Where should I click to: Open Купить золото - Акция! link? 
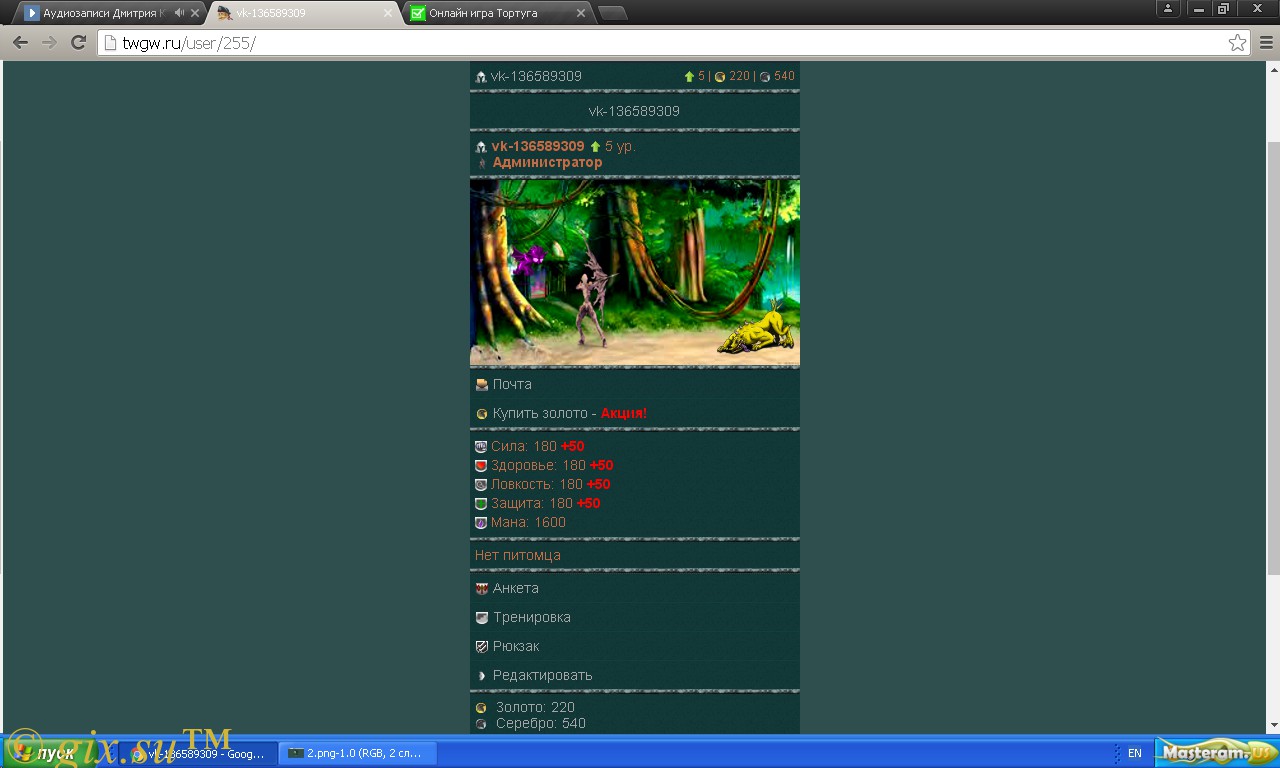pos(570,413)
